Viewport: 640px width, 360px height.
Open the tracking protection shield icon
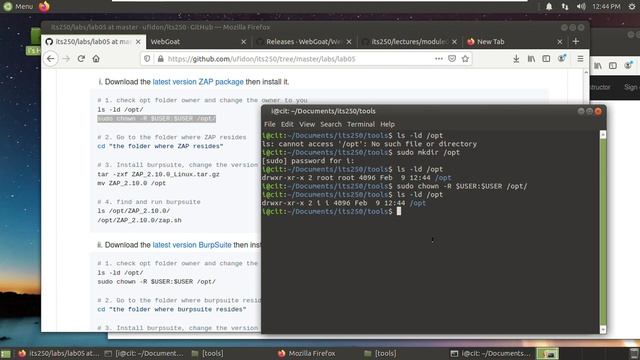point(147,59)
